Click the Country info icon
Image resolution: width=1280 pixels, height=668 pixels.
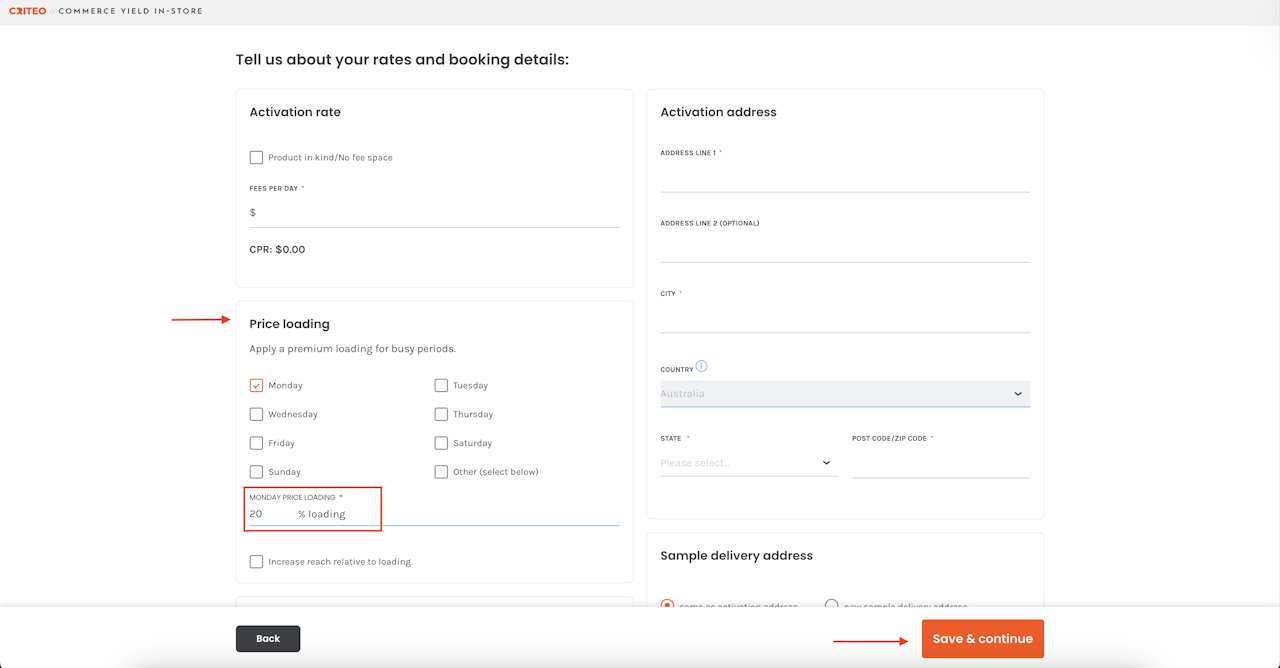(701, 367)
